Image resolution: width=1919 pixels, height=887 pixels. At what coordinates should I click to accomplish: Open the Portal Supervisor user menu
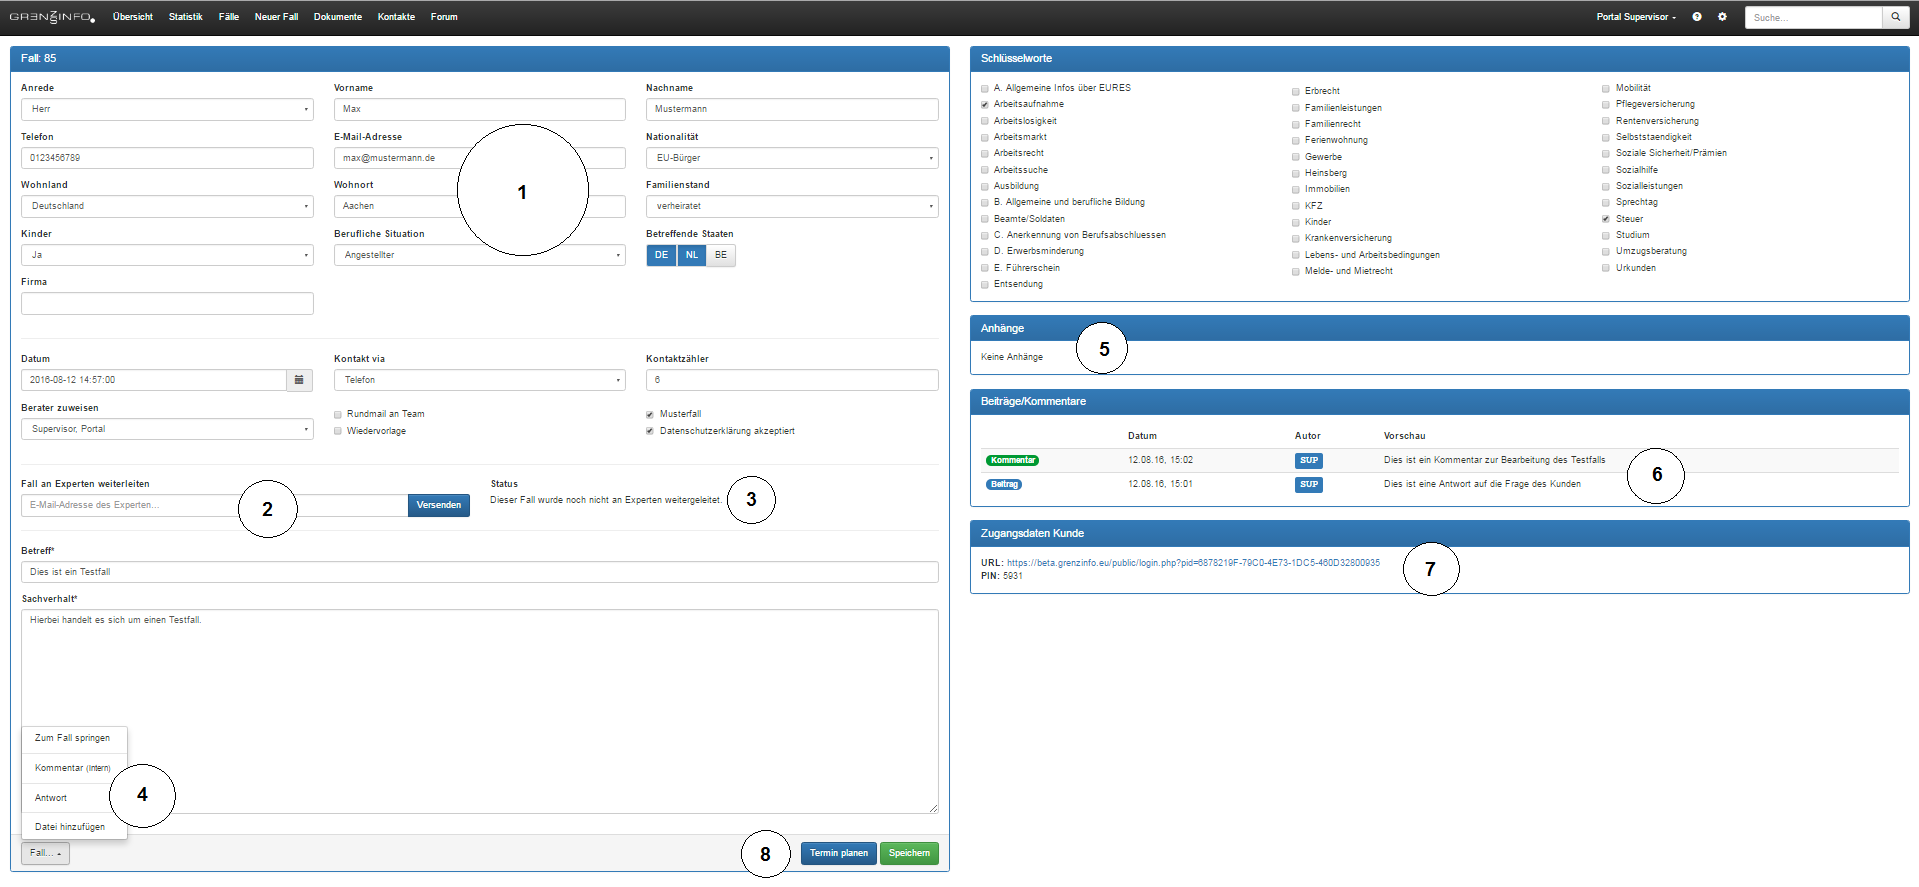pyautogui.click(x=1635, y=17)
